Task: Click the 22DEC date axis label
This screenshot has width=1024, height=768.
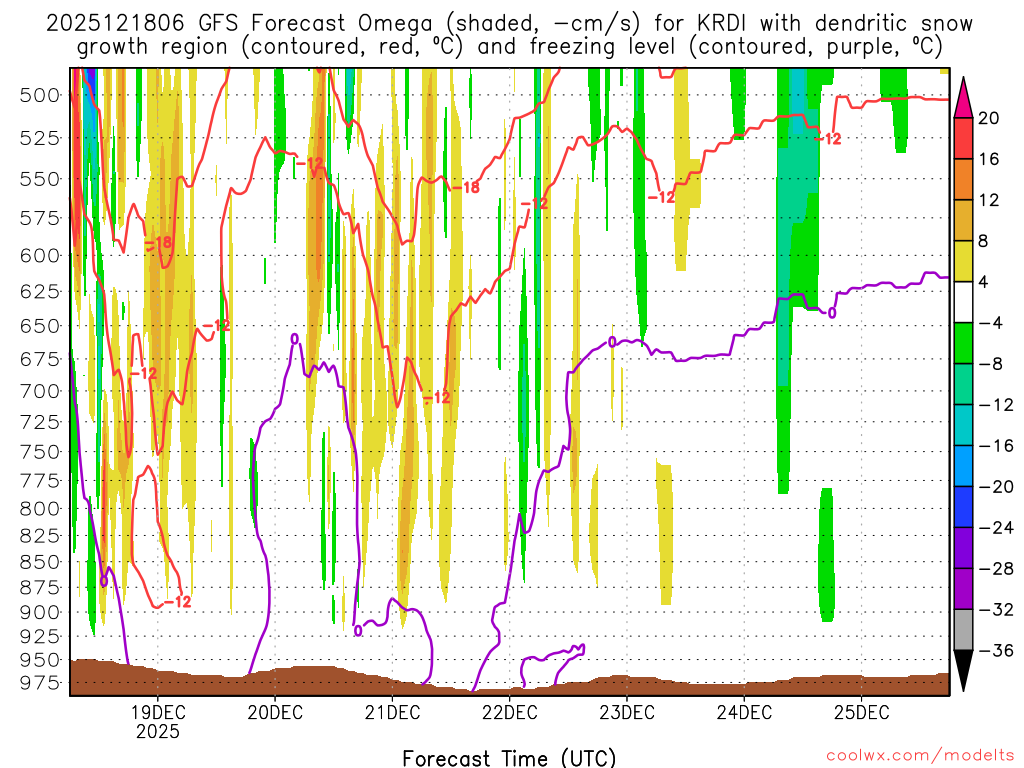Action: [x=509, y=712]
